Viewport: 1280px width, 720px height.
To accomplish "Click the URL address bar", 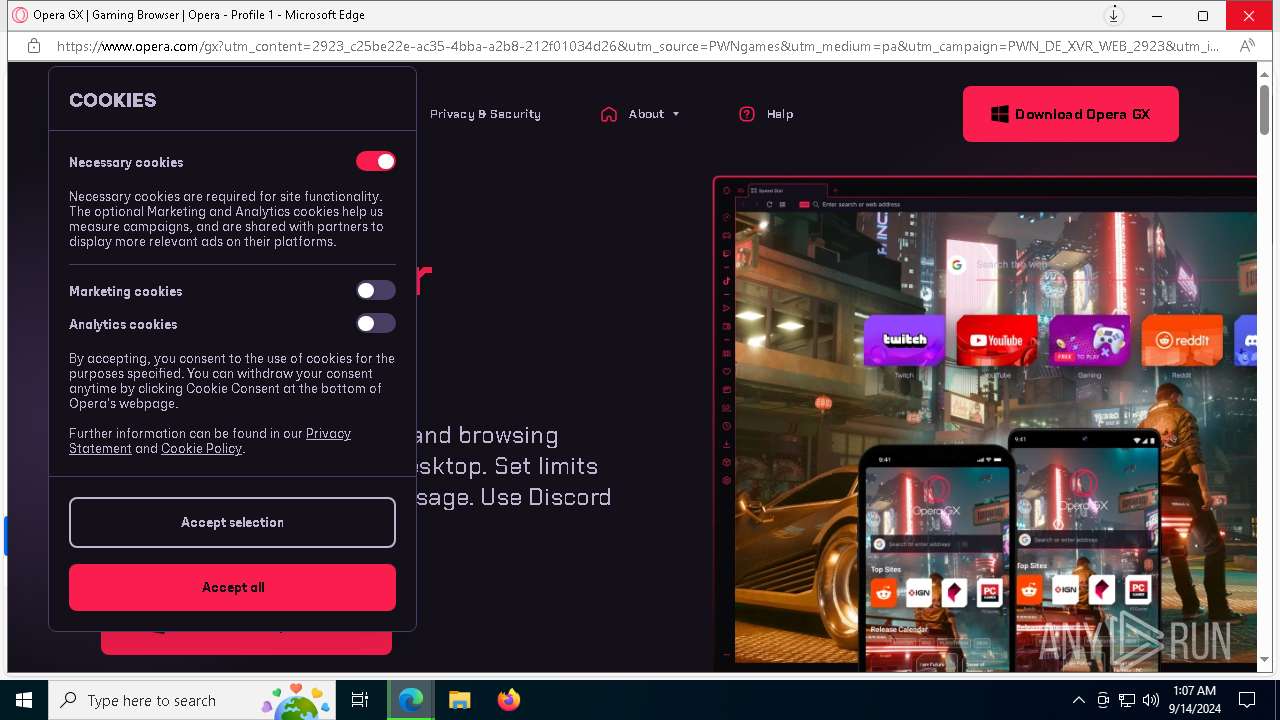I will [637, 46].
